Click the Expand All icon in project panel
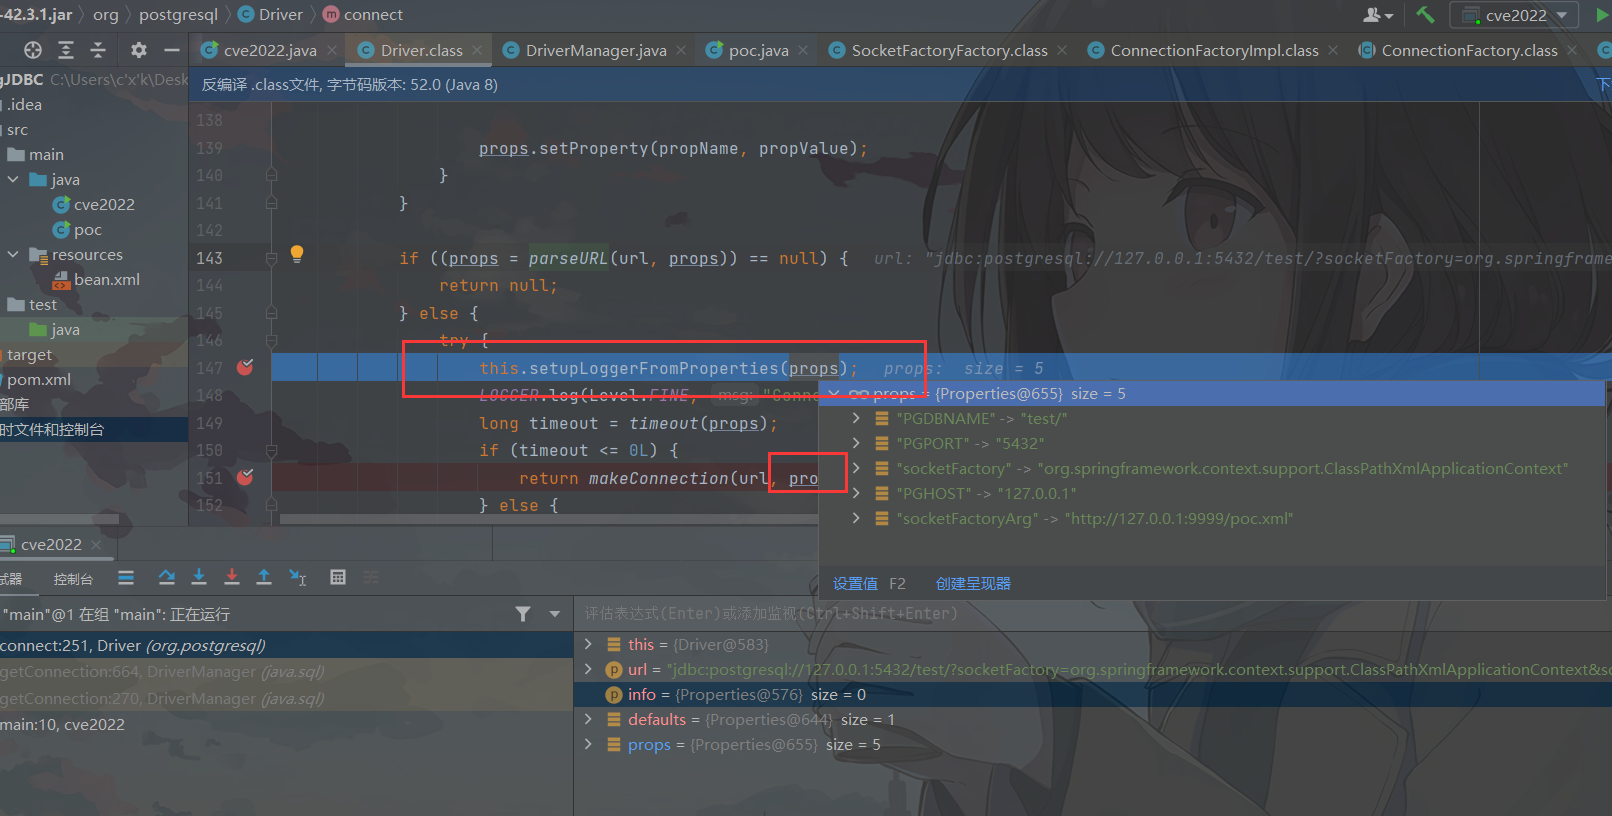The image size is (1612, 816). click(x=66, y=50)
